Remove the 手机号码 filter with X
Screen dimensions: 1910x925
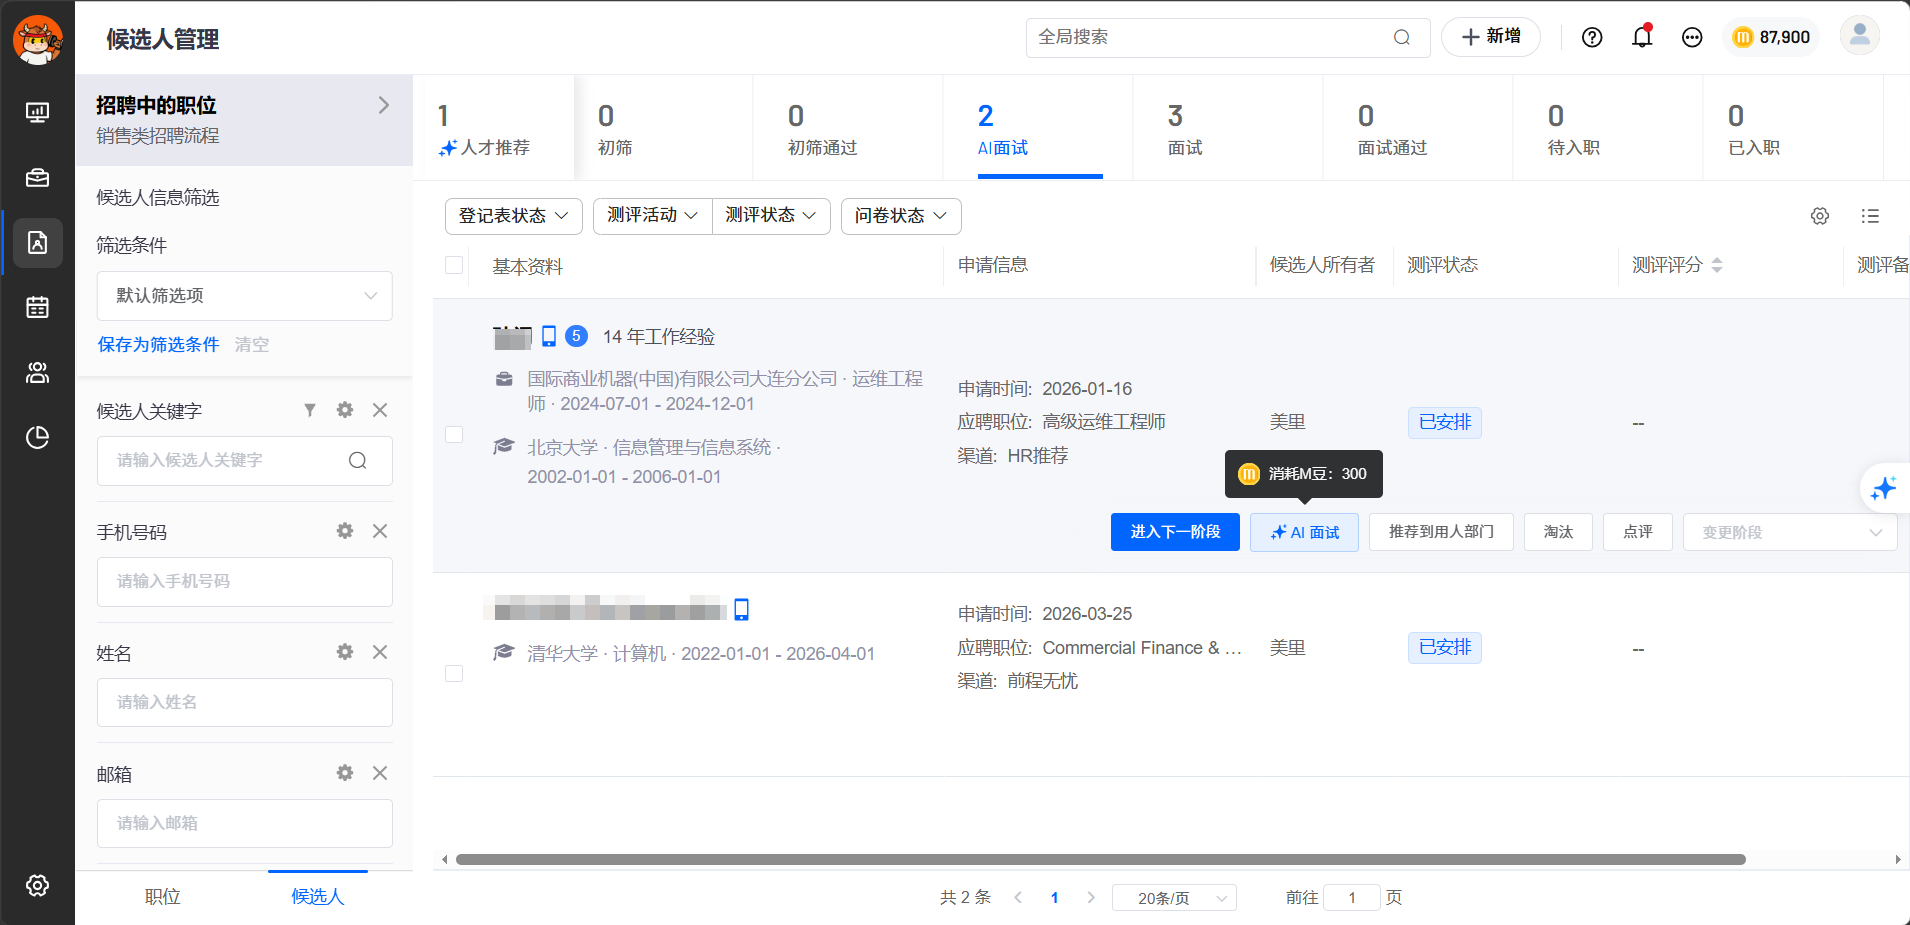380,531
